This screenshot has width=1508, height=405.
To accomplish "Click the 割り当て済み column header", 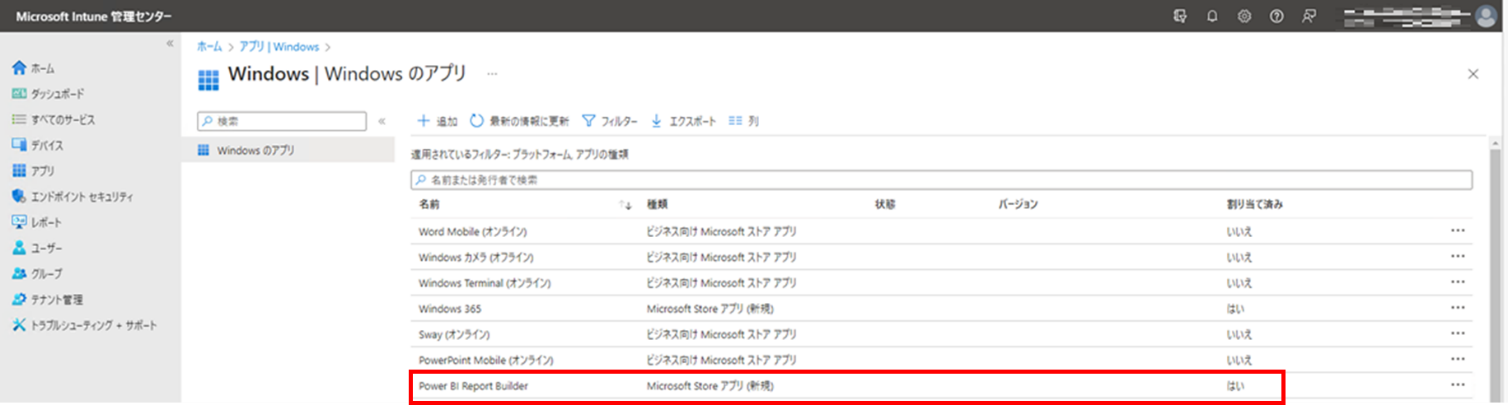I will pos(1255,204).
